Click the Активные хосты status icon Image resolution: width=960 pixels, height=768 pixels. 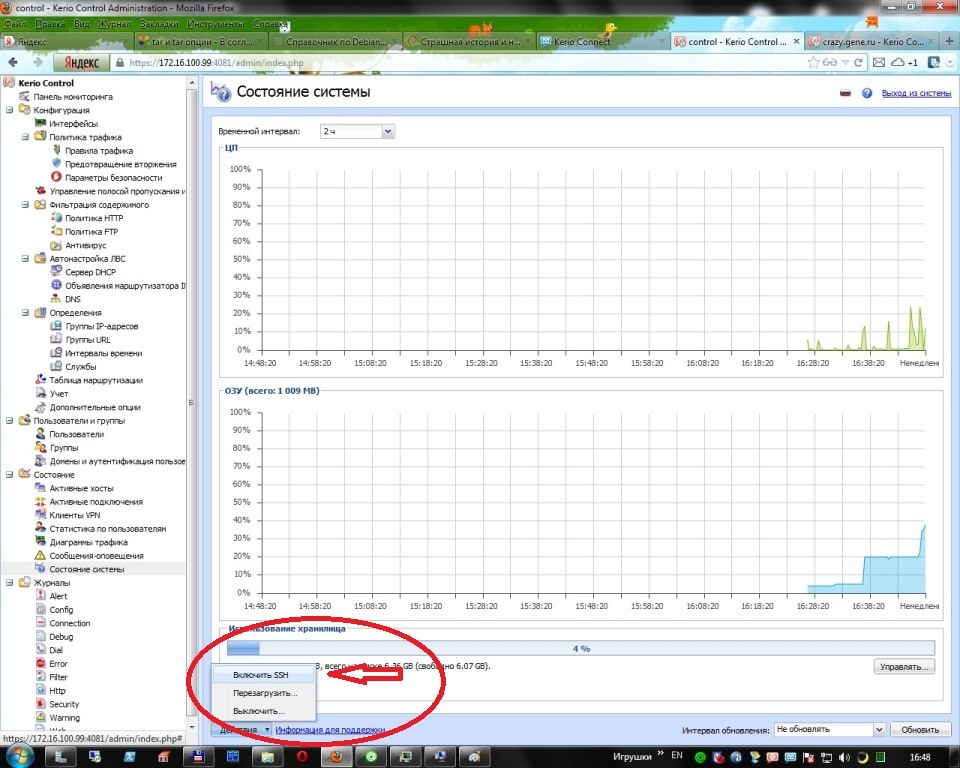coord(41,488)
